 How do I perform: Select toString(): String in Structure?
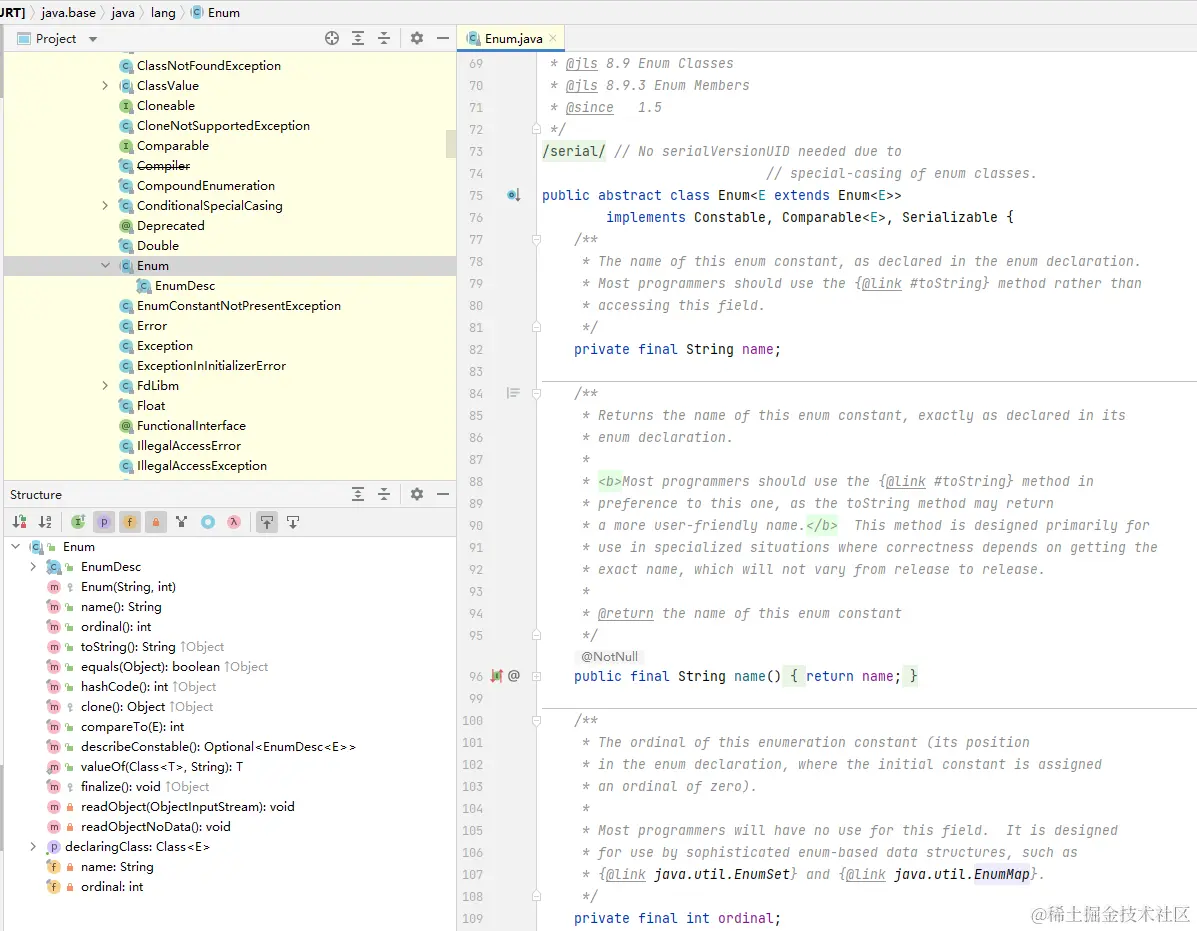click(128, 646)
